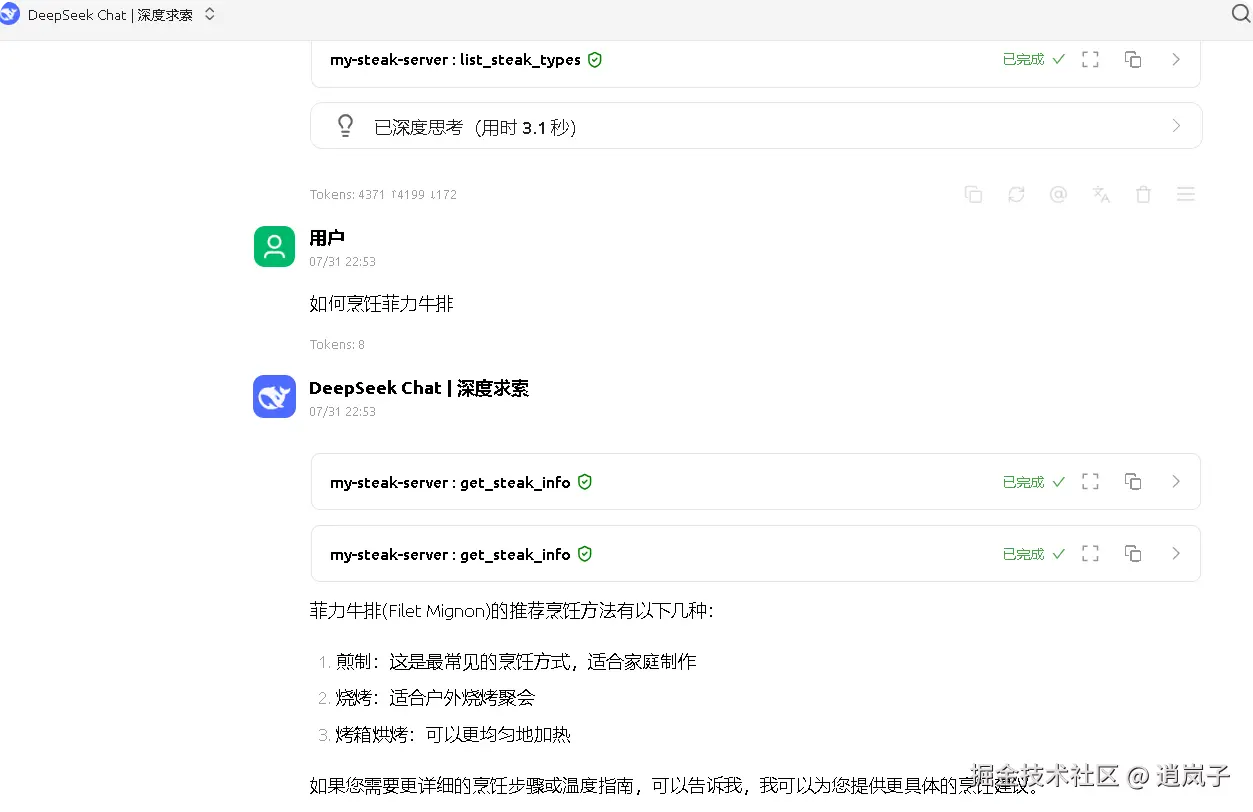Viewport: 1253px width, 812px height.
Task: Copy the list_steak_types tool result
Action: pyautogui.click(x=1133, y=60)
